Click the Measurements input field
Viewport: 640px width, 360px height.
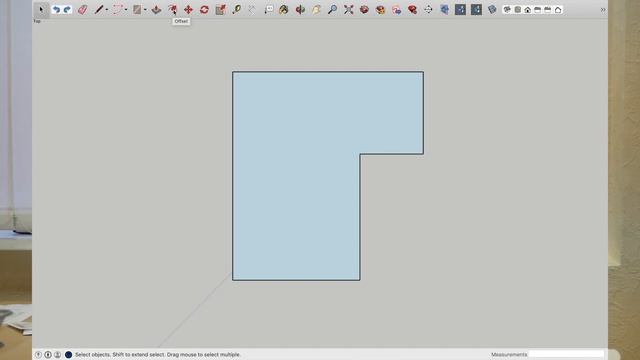[566, 354]
